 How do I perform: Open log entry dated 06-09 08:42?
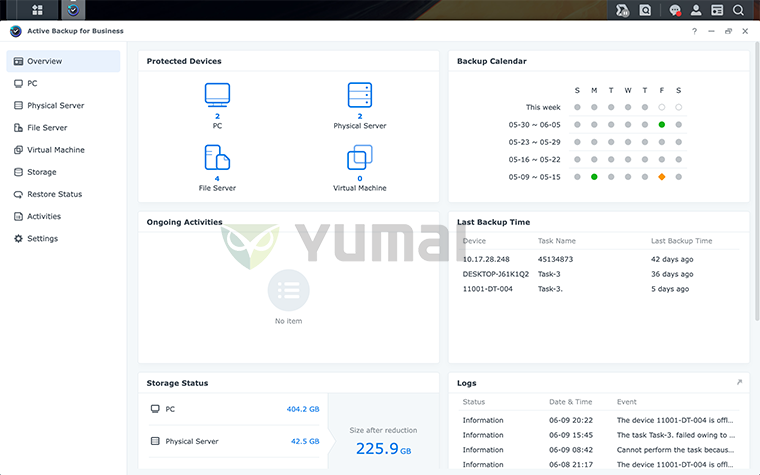coord(601,450)
